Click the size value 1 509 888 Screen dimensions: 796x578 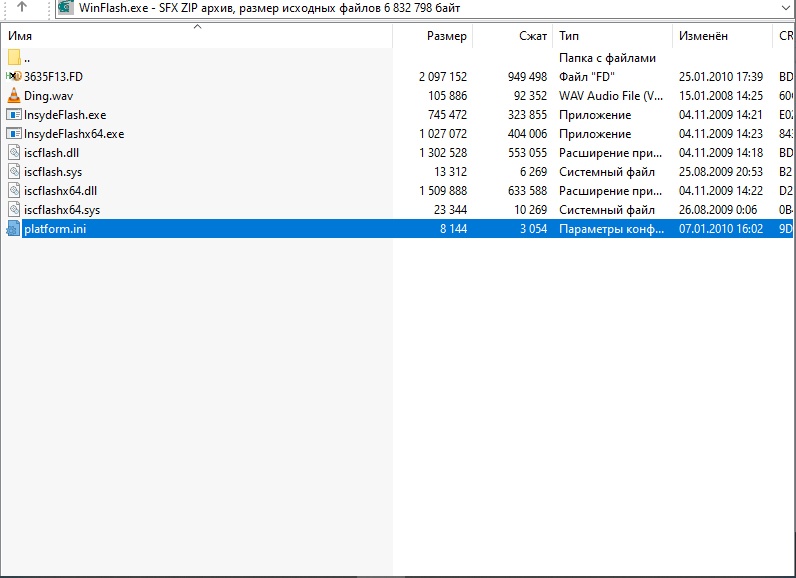443,191
